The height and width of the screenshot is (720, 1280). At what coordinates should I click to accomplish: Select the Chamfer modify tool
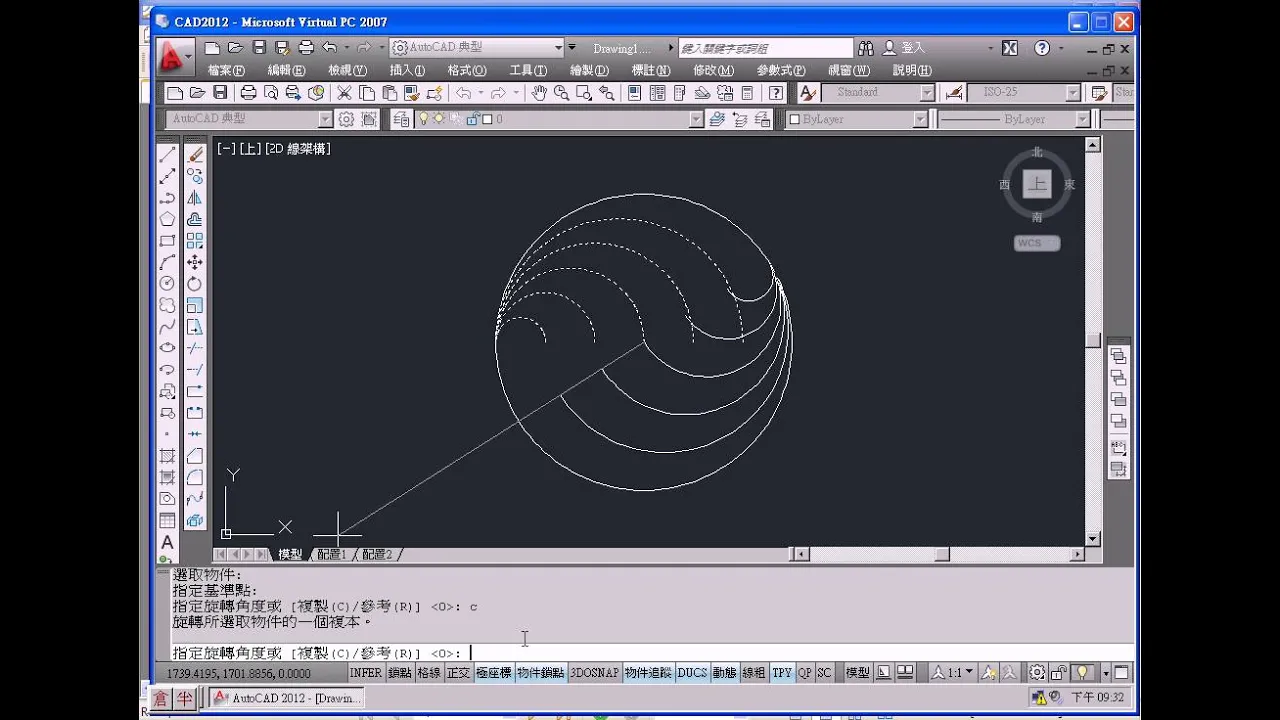tap(195, 456)
